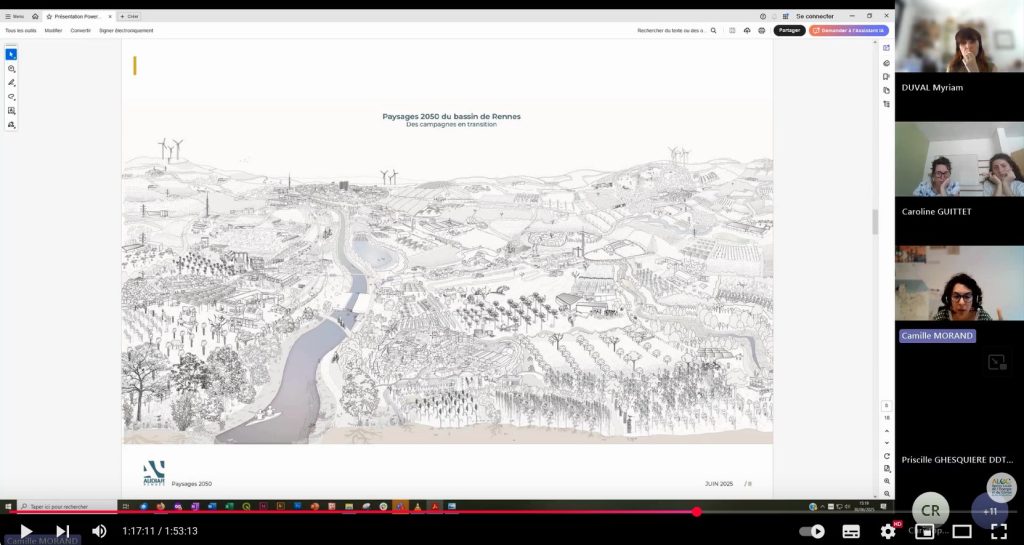The image size is (1024, 545).
Task: Open the page thumbnails organize icon
Action: pyautogui.click(x=886, y=104)
